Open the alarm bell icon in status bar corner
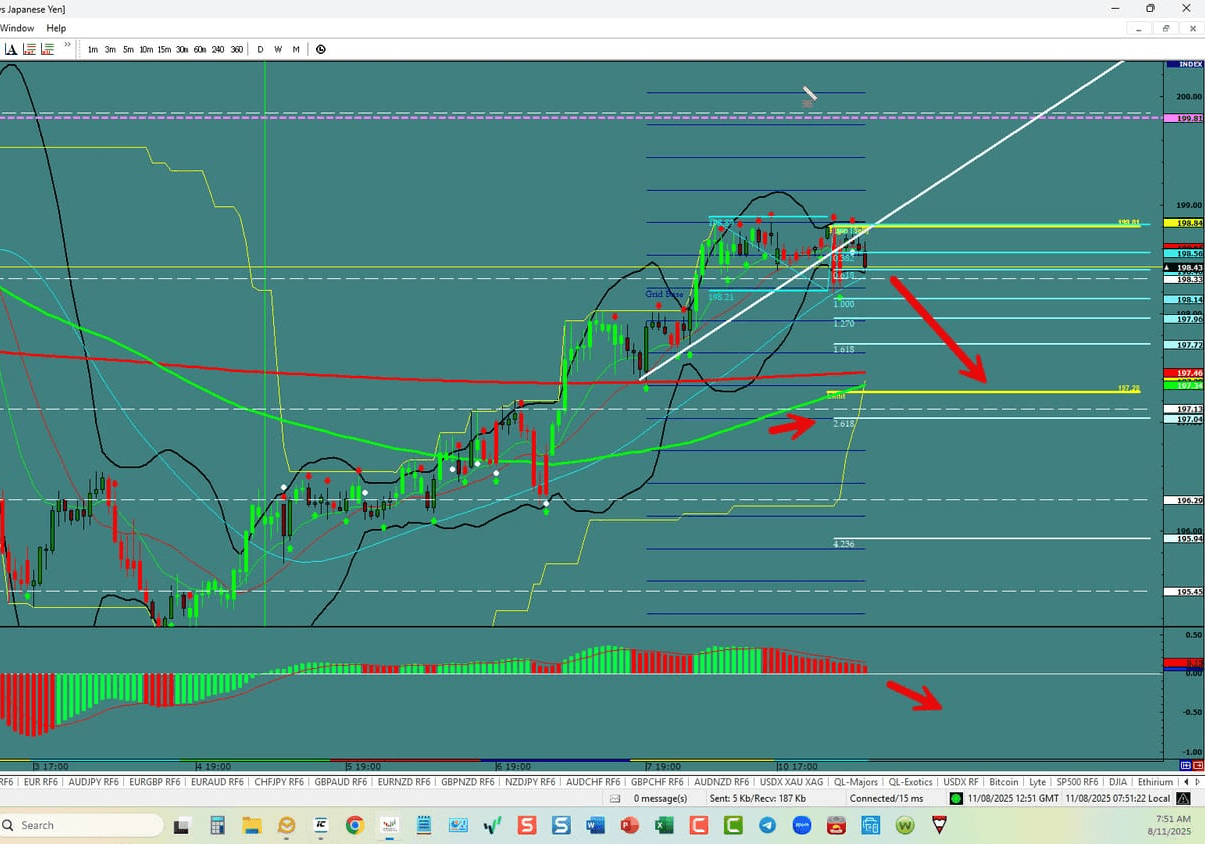This screenshot has width=1205, height=844. (x=1181, y=798)
